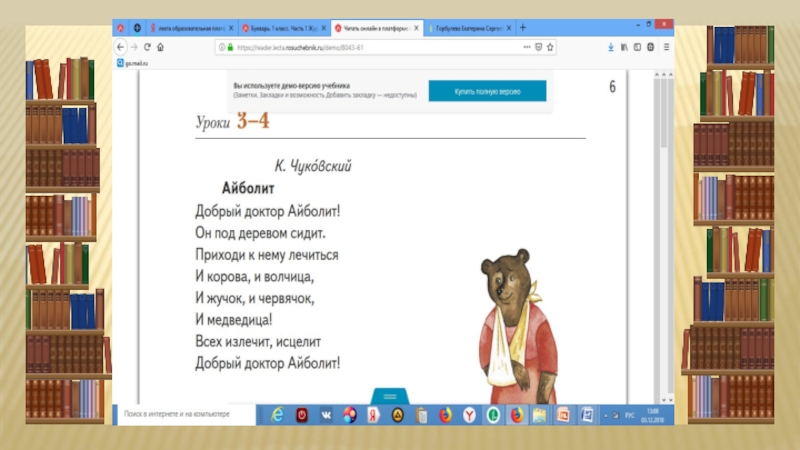Click the green padlock security icon
The width and height of the screenshot is (800, 450).
pyautogui.click(x=231, y=47)
